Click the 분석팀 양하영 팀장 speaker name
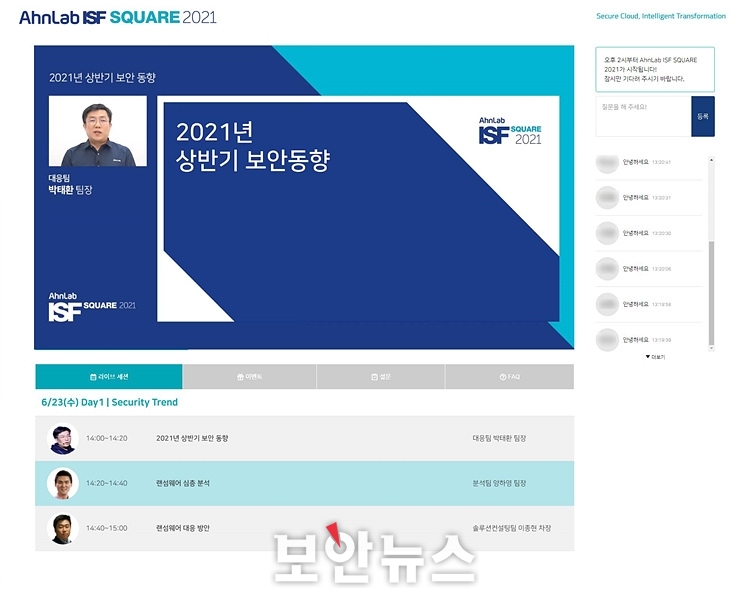The height and width of the screenshot is (598, 750). (x=499, y=483)
